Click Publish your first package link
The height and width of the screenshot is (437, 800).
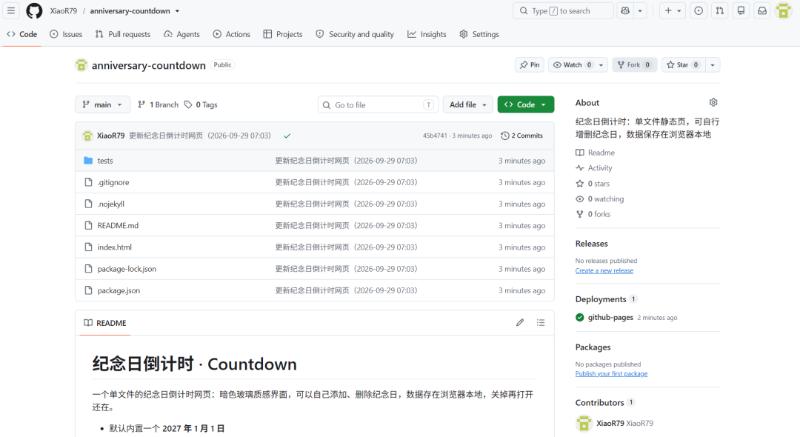[x=611, y=374]
